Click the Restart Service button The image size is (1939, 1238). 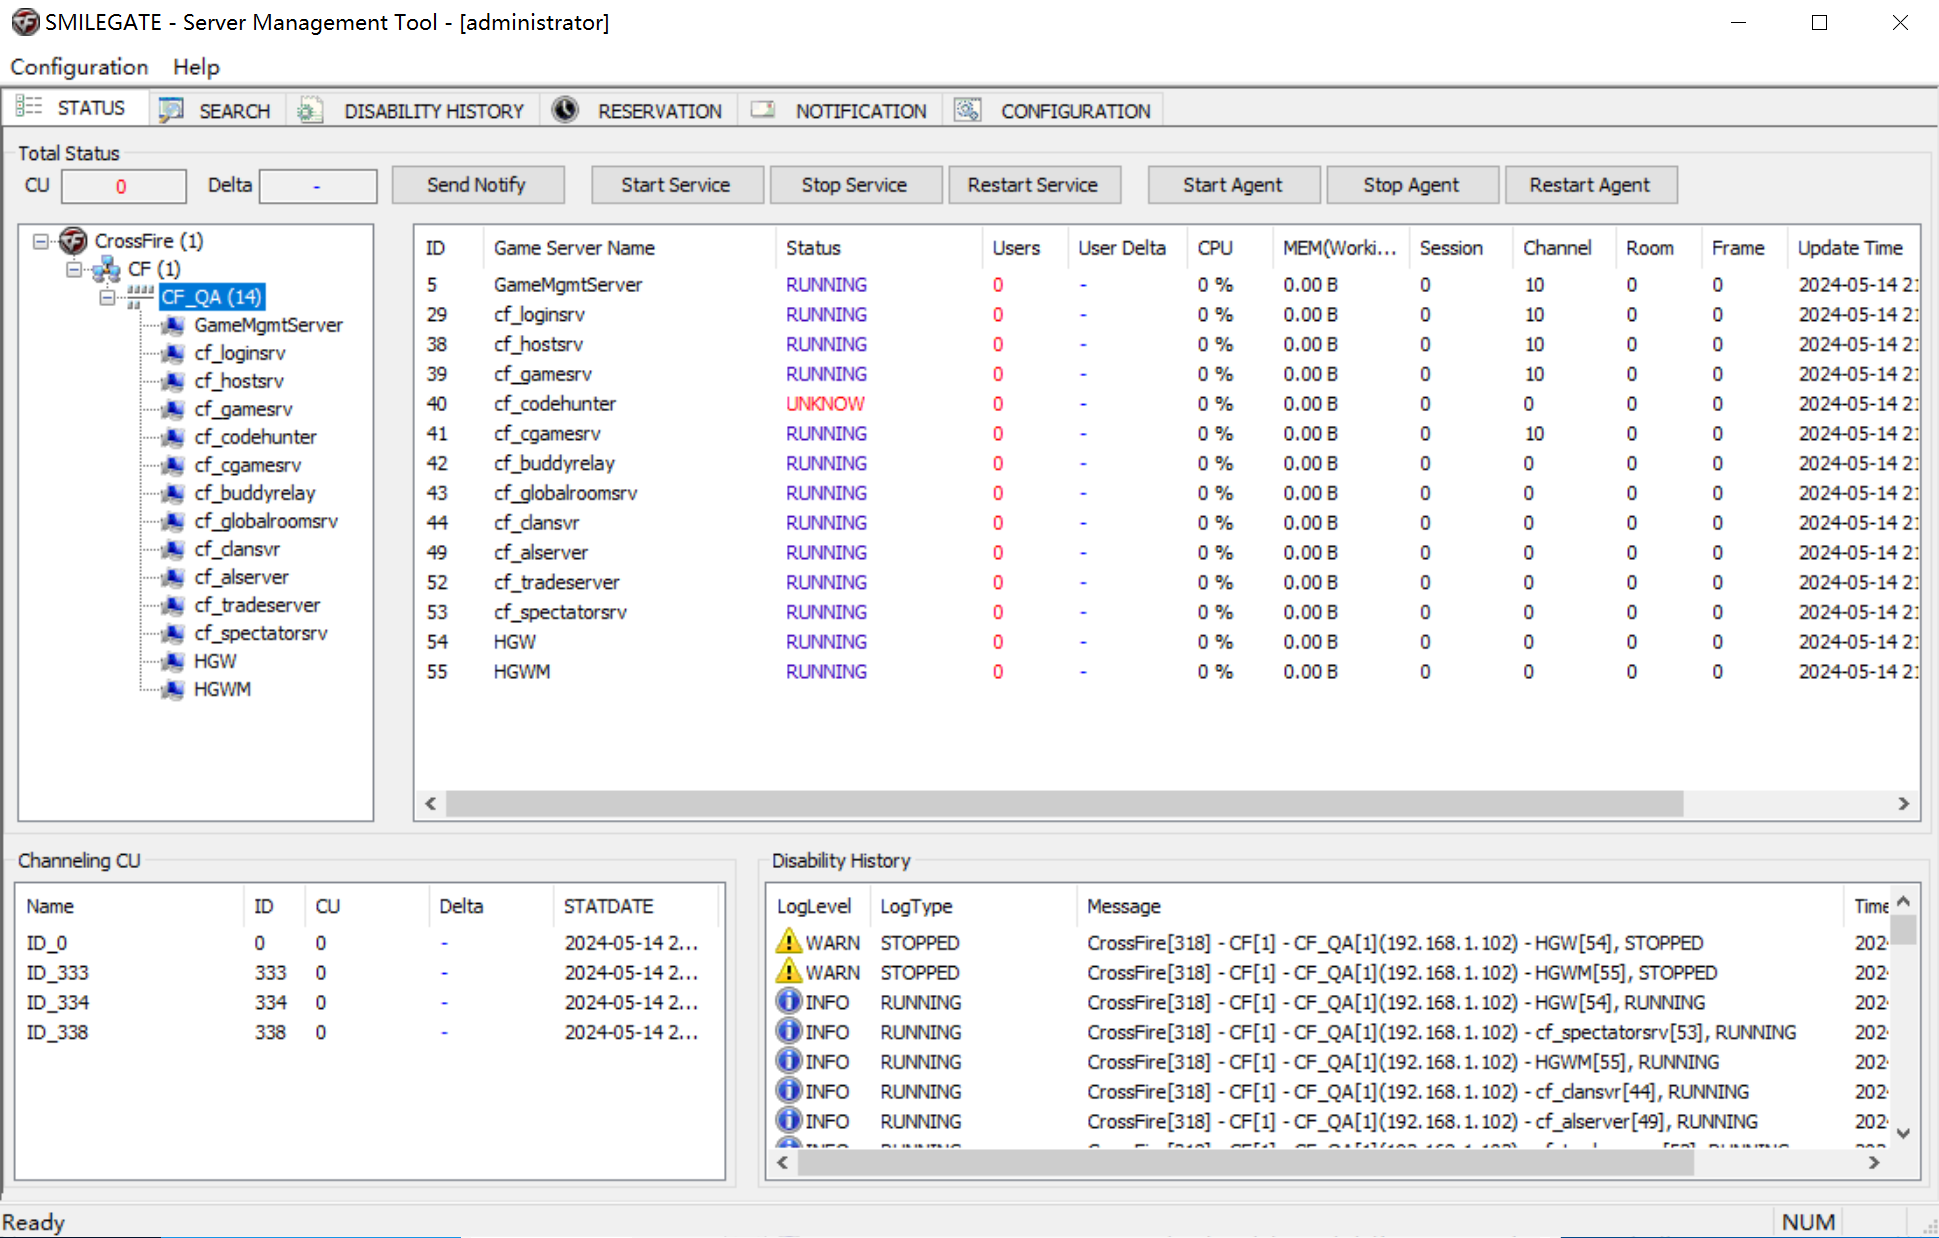(x=1033, y=185)
